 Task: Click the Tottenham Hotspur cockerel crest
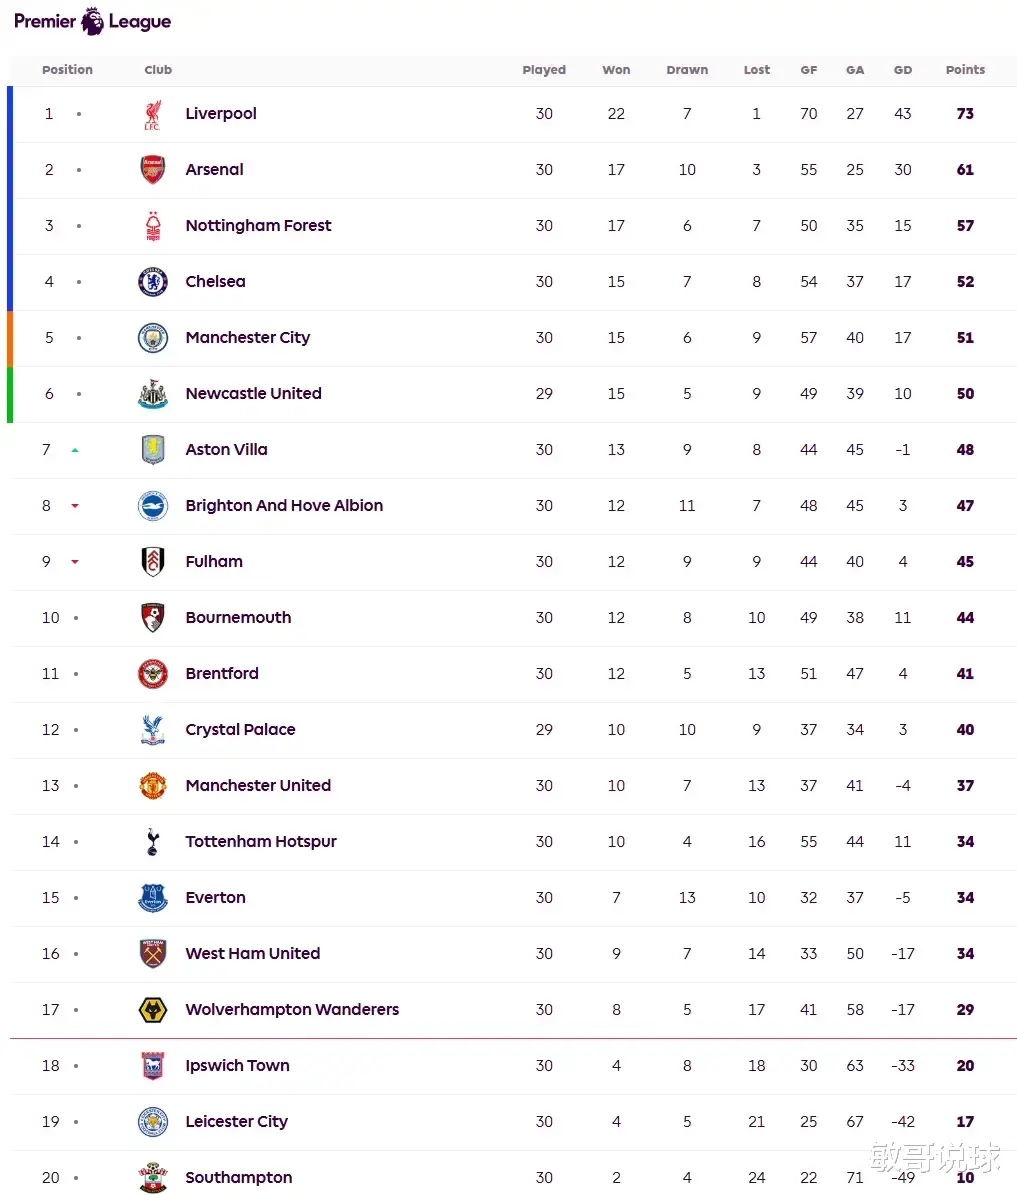click(x=152, y=842)
